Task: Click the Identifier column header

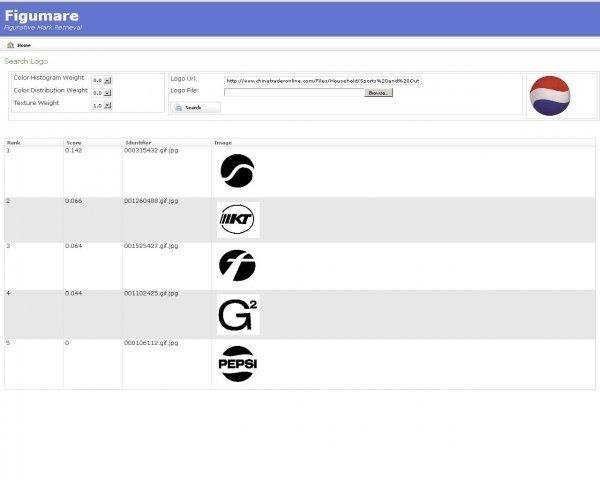Action: 138,143
